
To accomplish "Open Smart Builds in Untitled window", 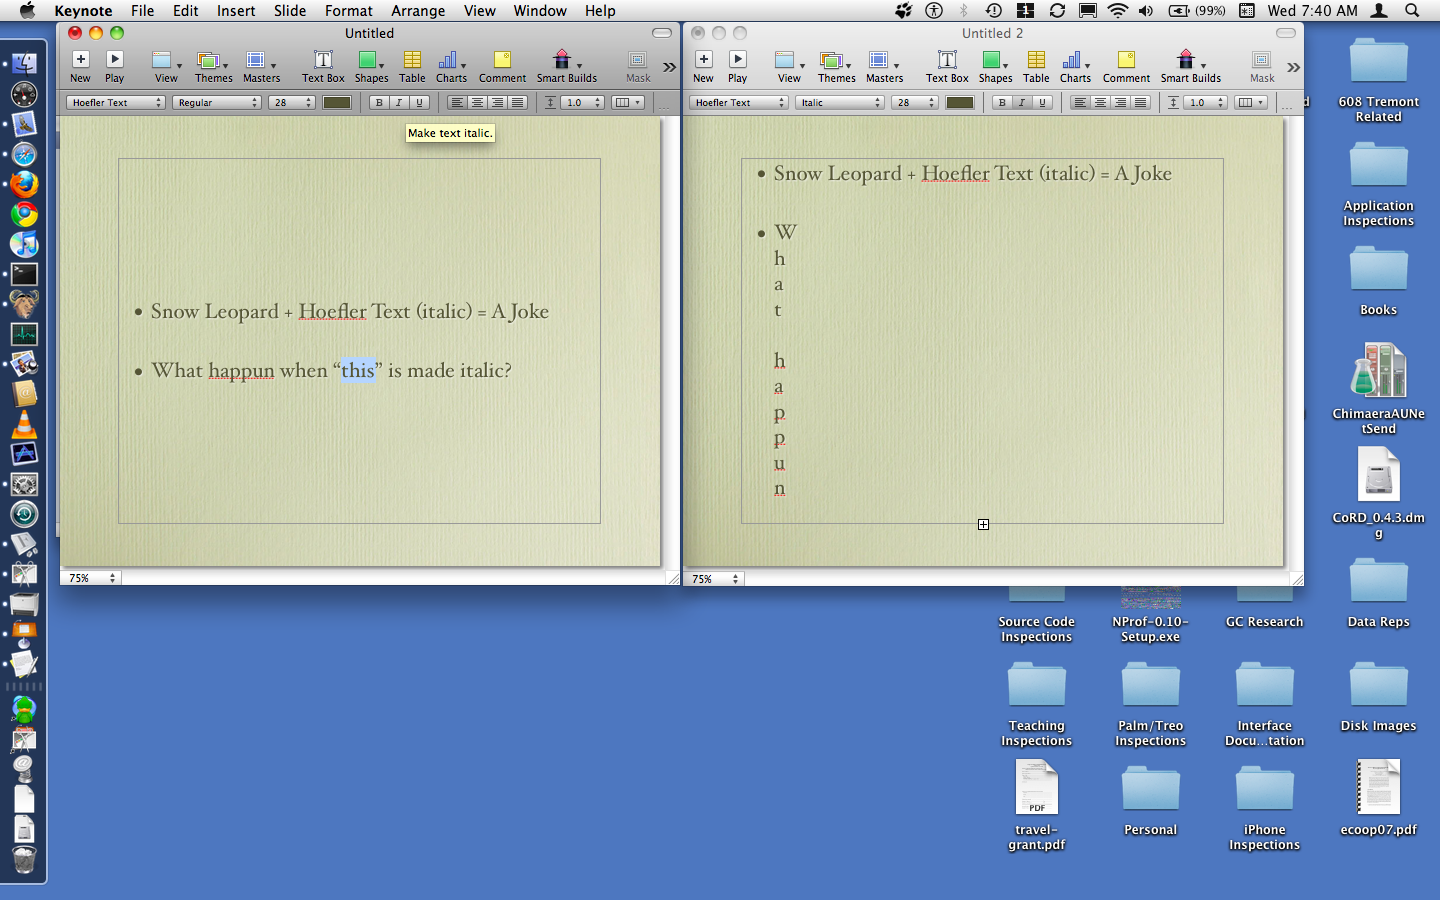I will tap(566, 66).
